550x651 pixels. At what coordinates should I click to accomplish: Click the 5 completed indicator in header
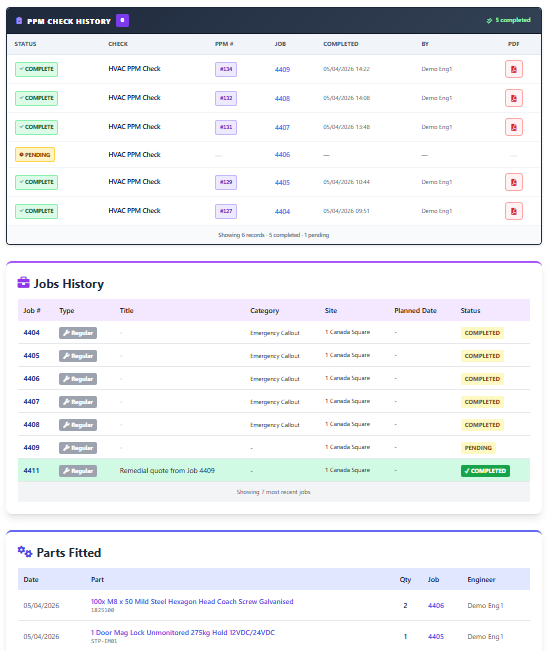(x=508, y=20)
